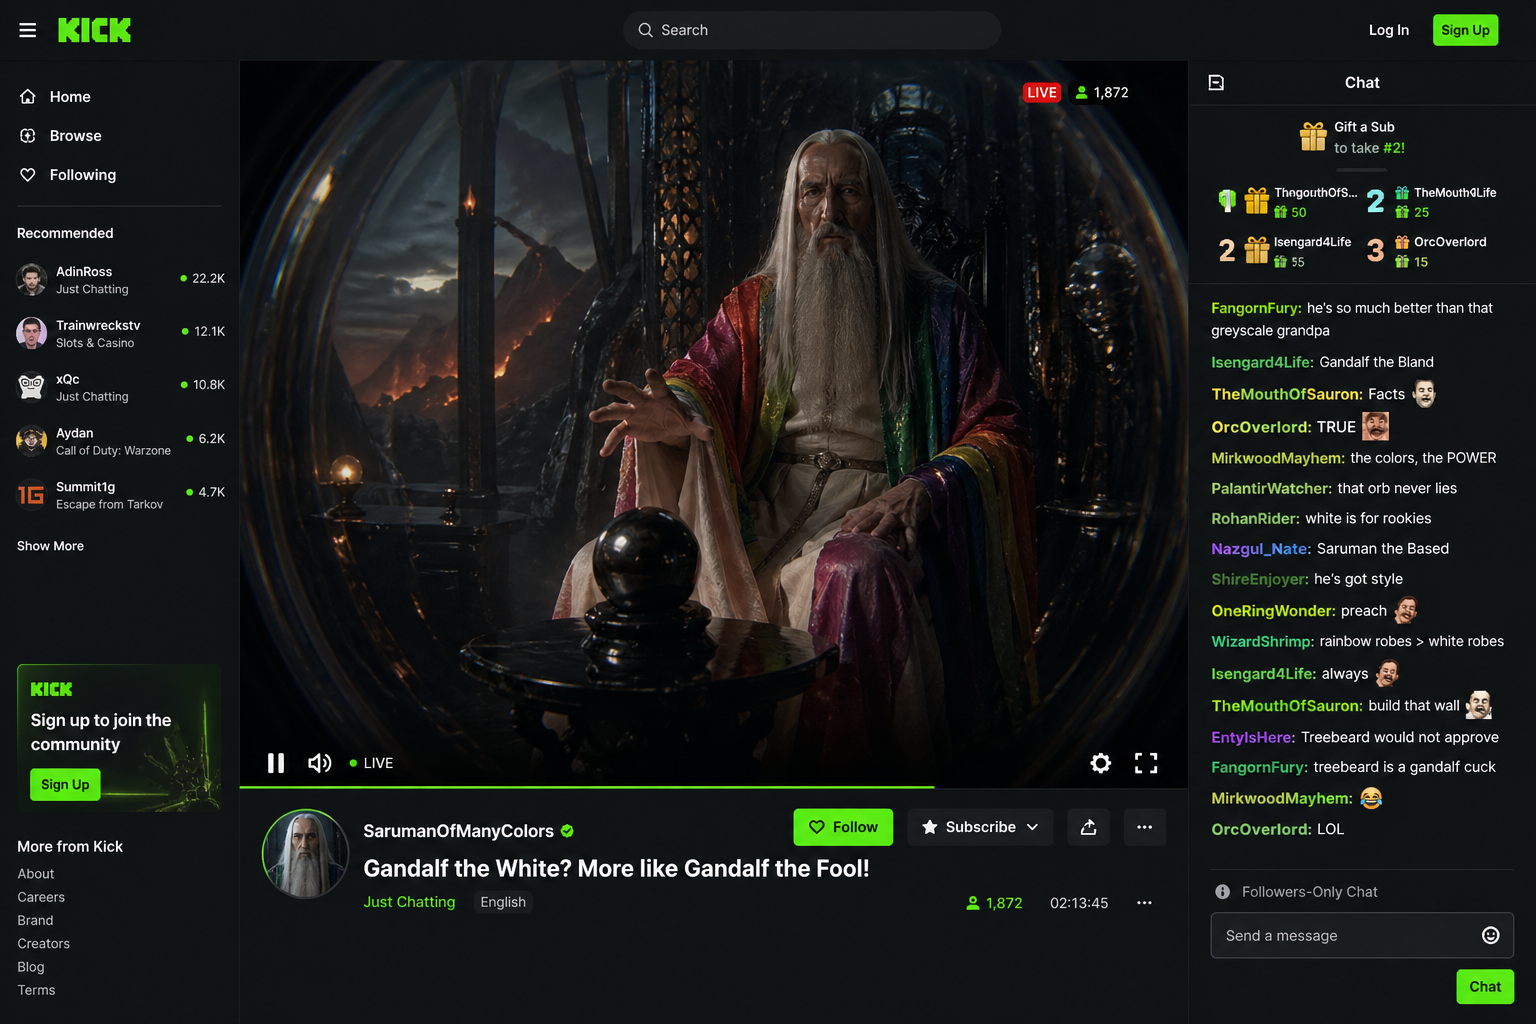Click the English language tag
1536x1024 pixels.
tap(503, 902)
